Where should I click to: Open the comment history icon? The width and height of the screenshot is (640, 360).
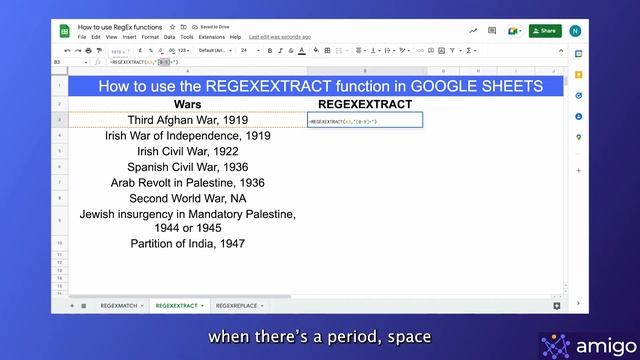click(x=492, y=31)
